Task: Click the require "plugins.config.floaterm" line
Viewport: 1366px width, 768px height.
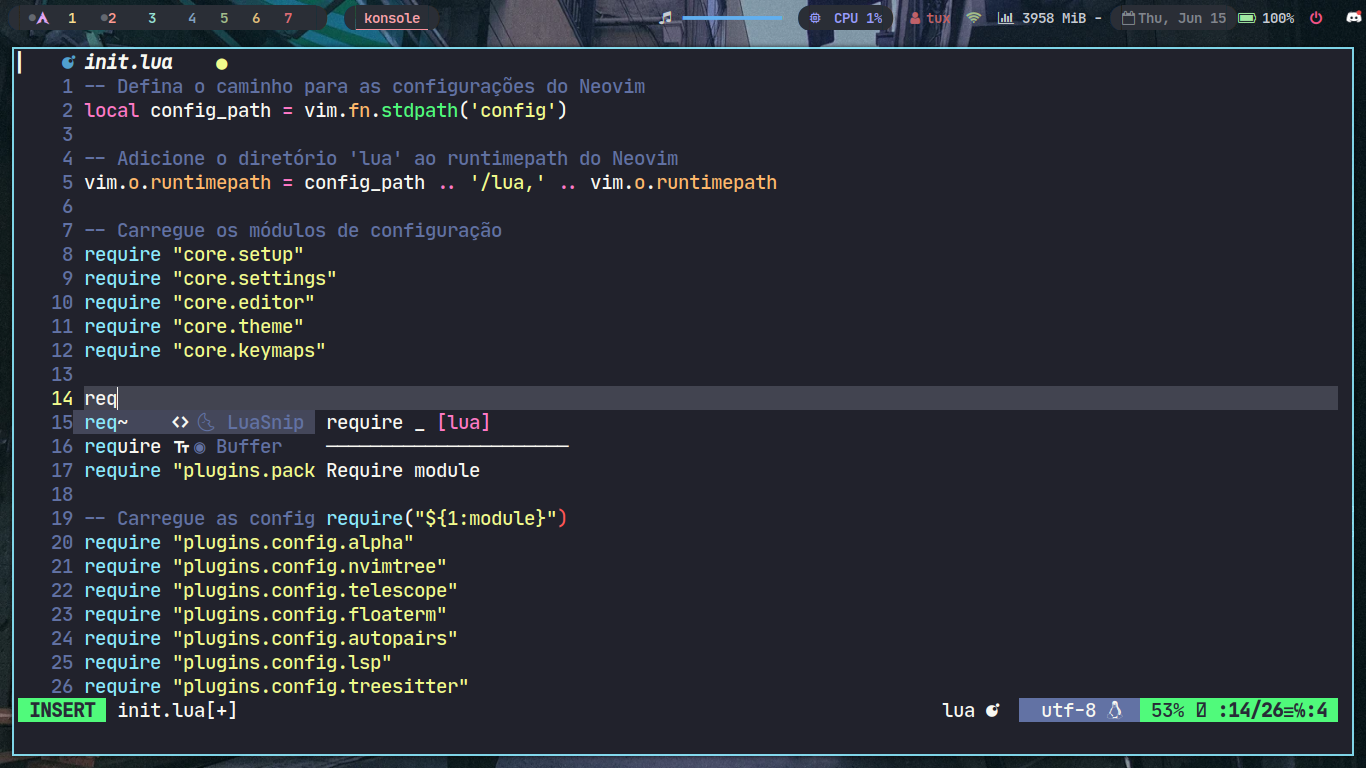Action: (x=265, y=614)
